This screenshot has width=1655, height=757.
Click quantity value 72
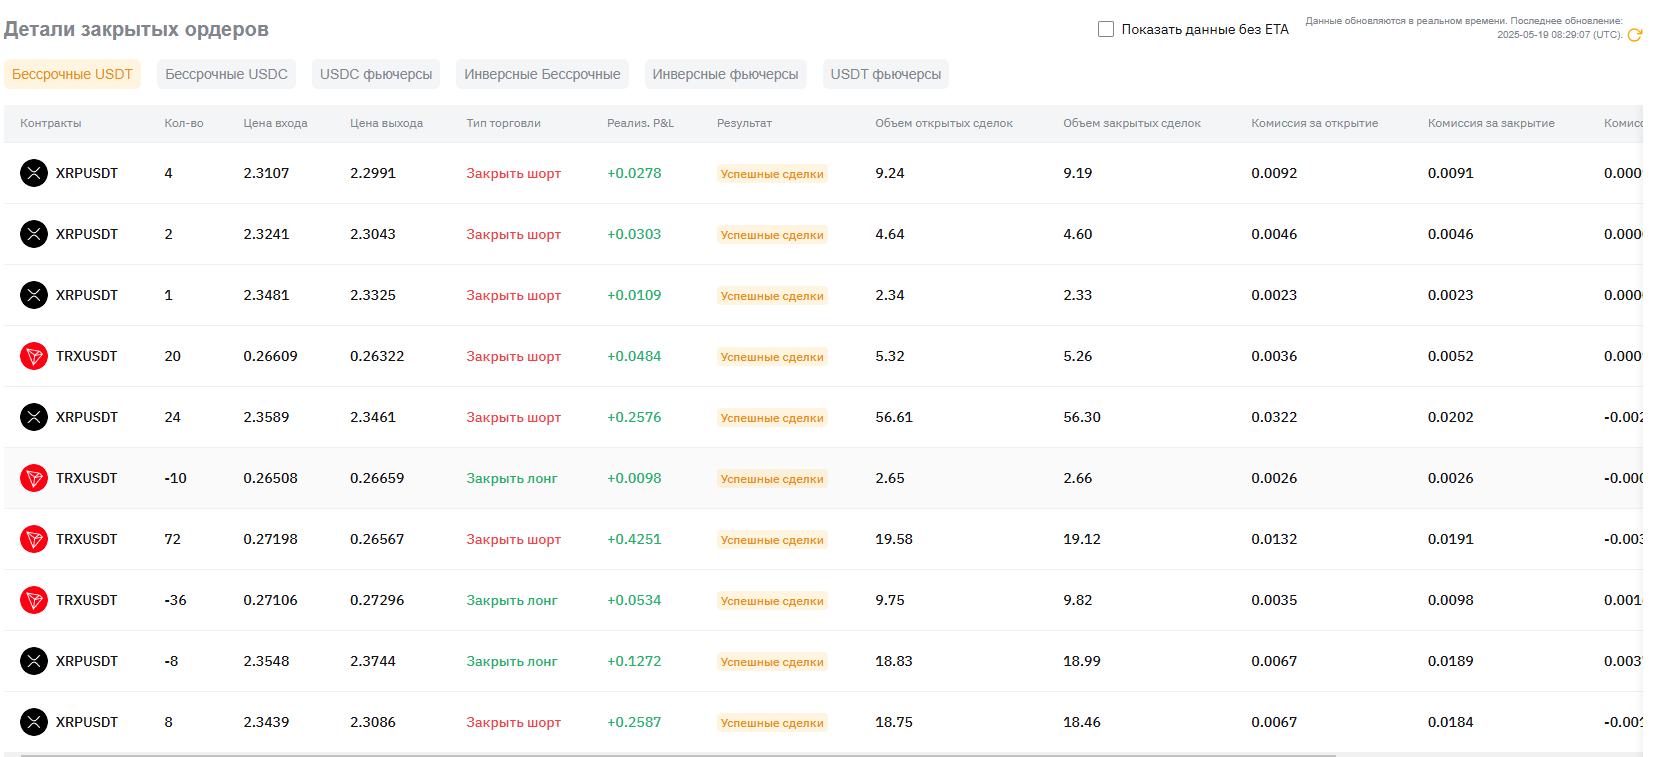[173, 539]
